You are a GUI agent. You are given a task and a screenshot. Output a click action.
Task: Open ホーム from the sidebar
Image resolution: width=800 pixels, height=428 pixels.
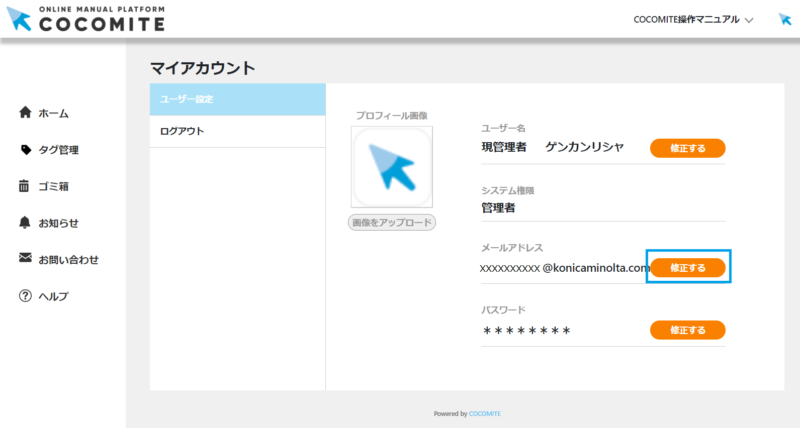(x=54, y=113)
